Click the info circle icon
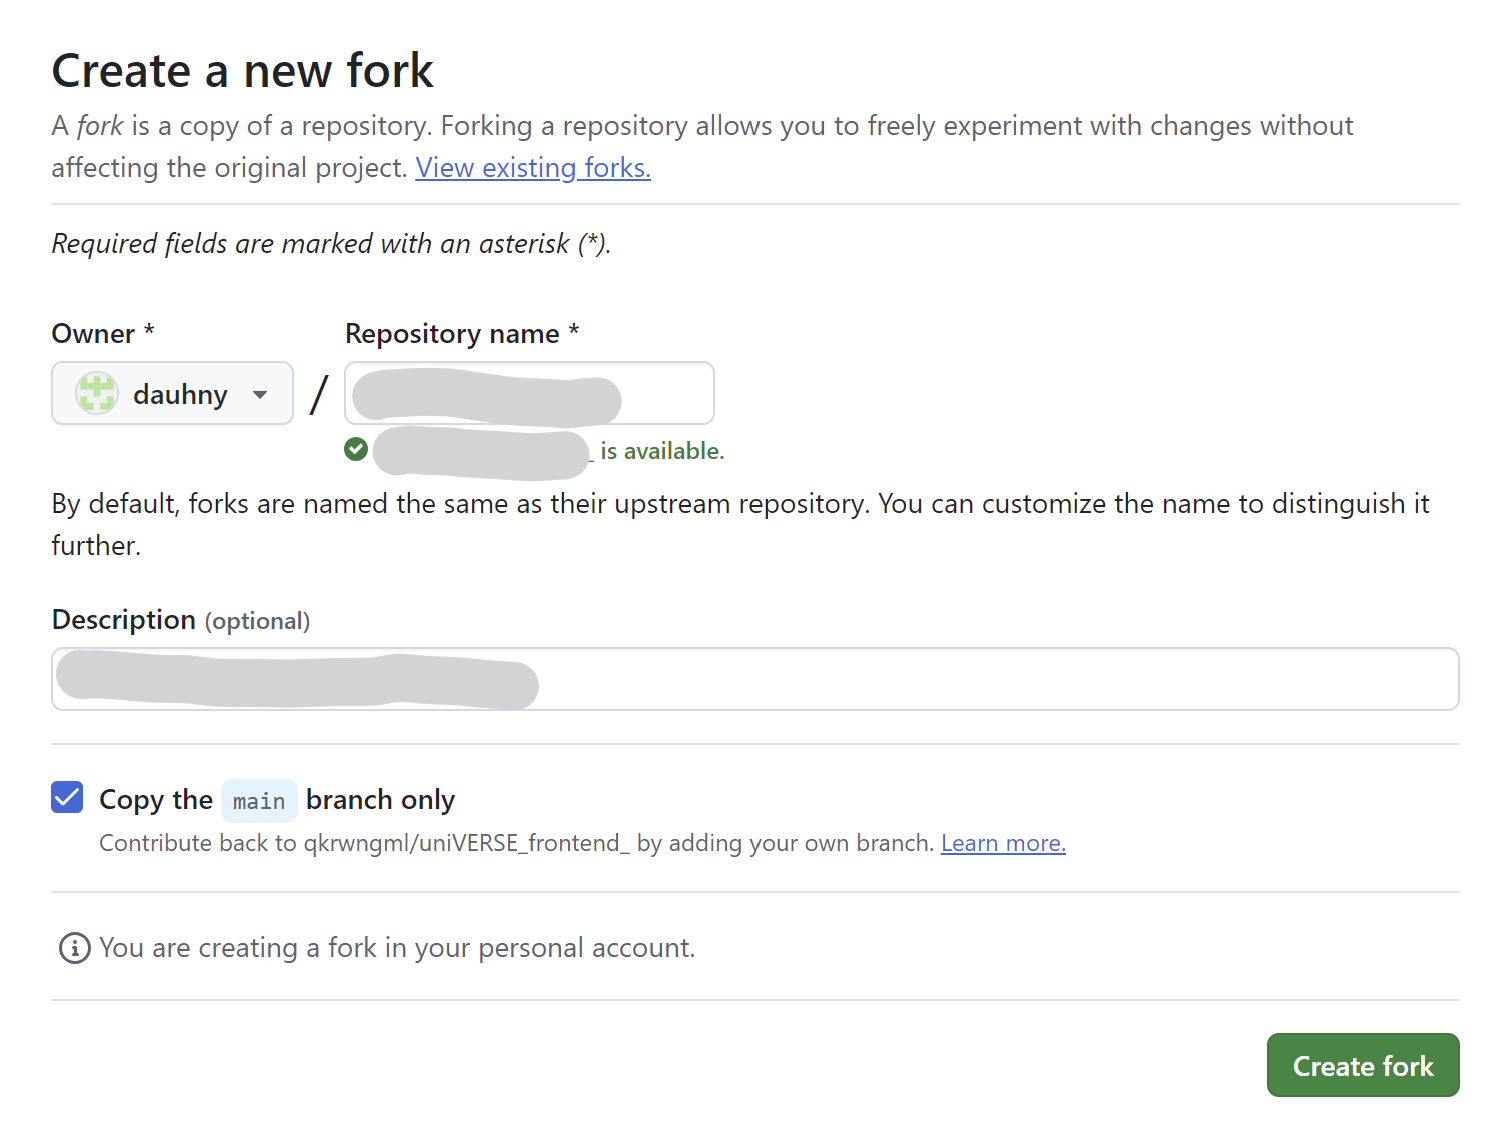This screenshot has height=1136, width=1510. (x=74, y=948)
